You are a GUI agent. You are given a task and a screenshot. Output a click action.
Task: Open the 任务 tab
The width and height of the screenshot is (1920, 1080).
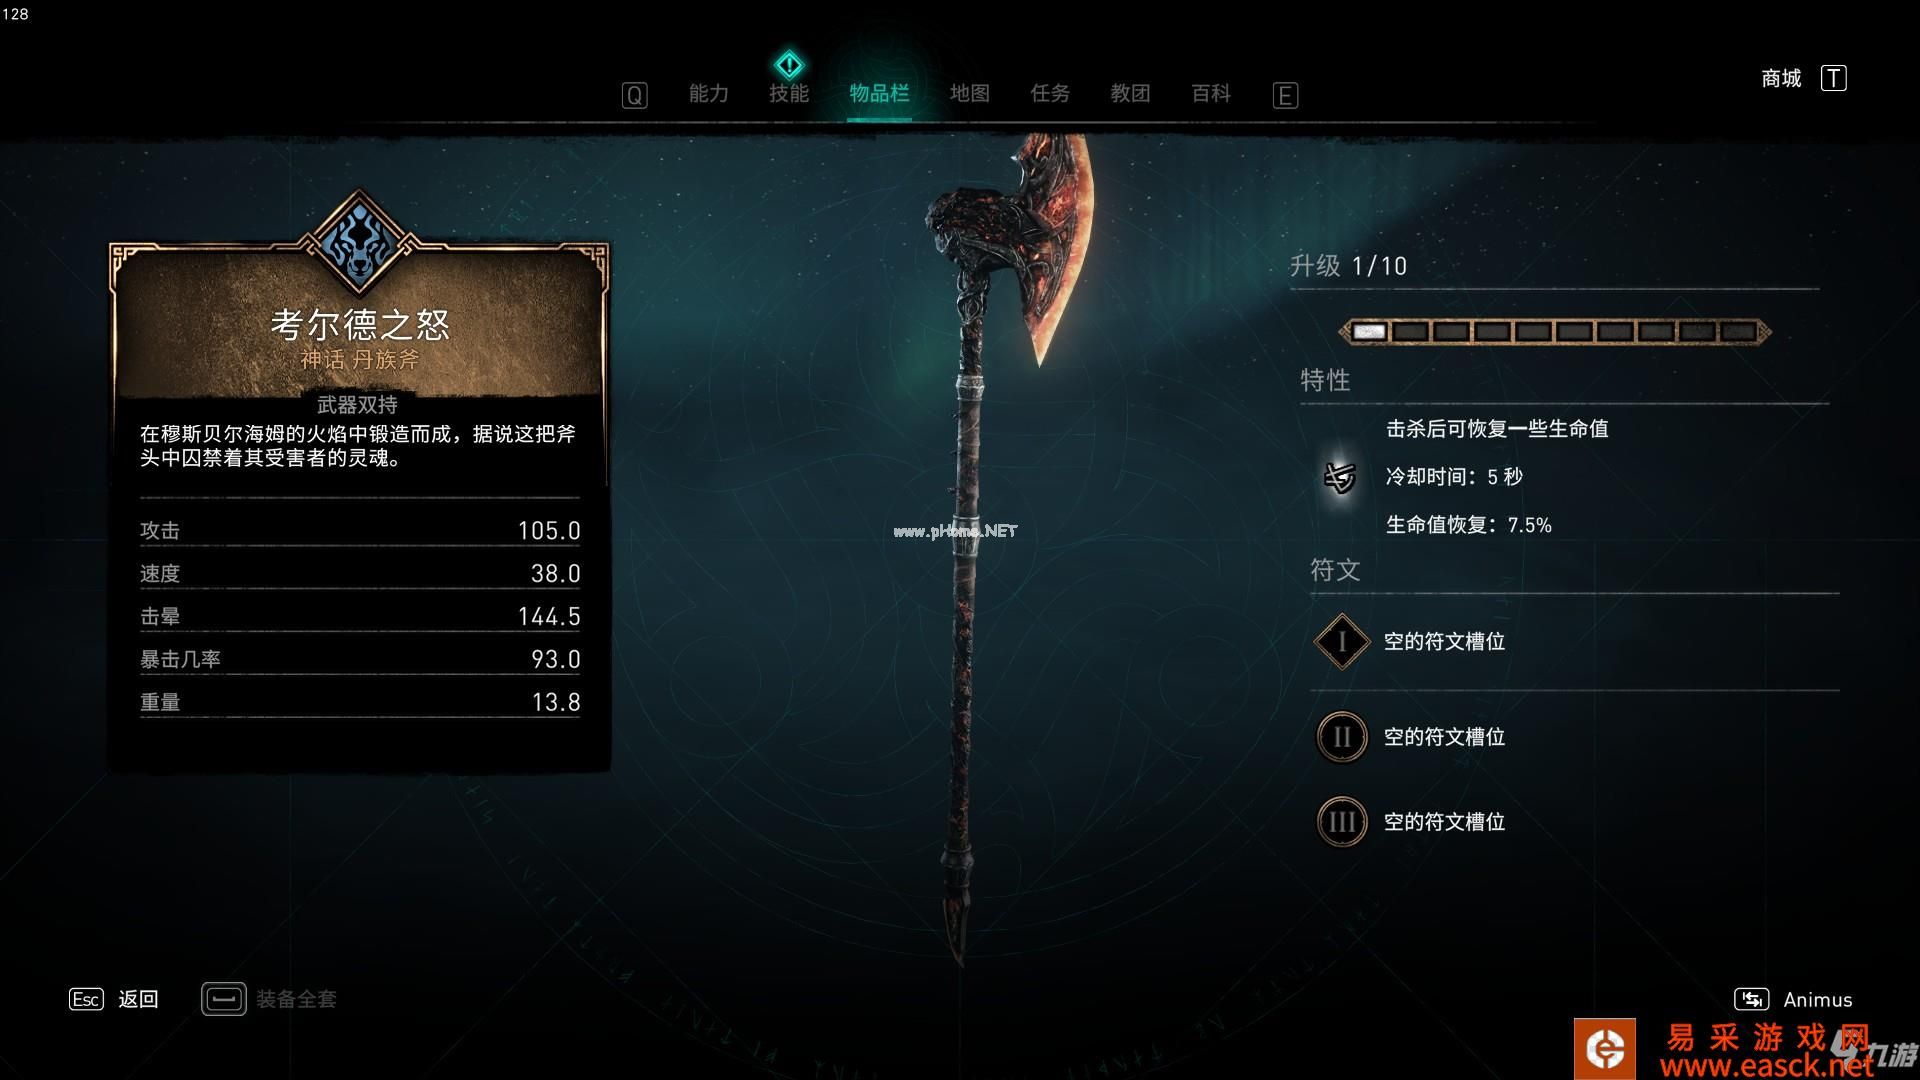pos(1050,94)
